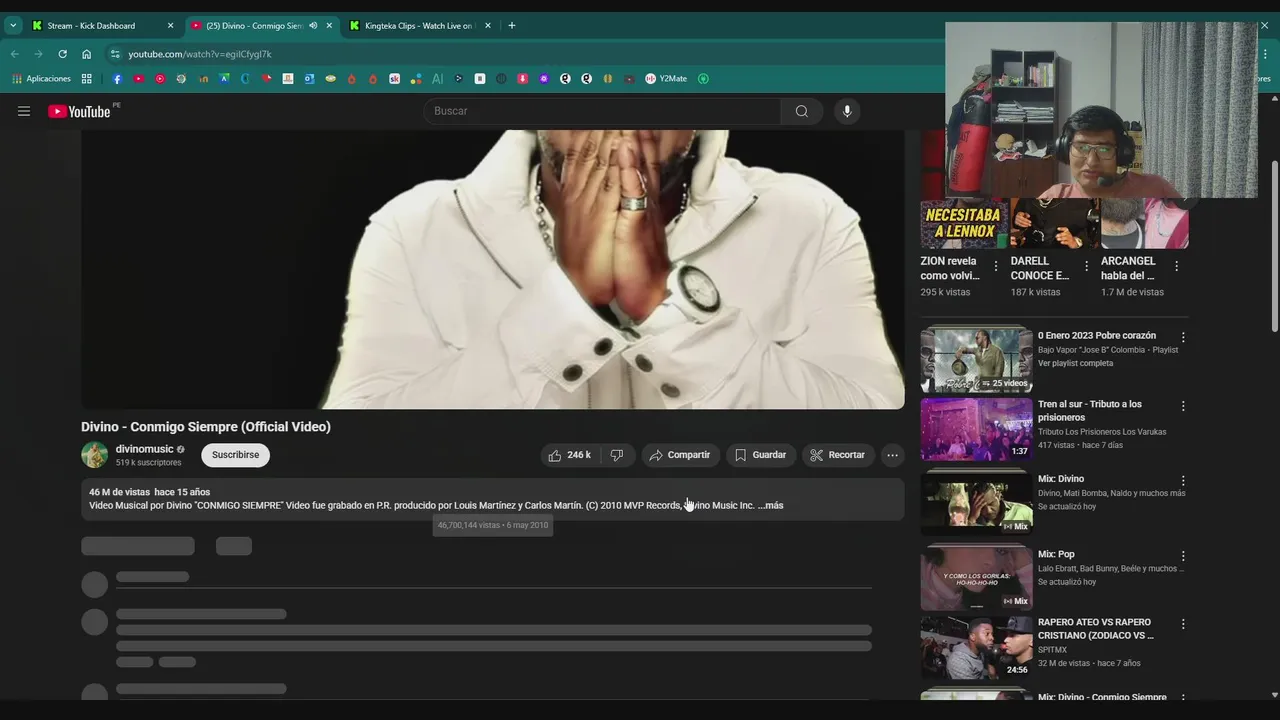The width and height of the screenshot is (1280, 720).
Task: Share the video using Compartir
Action: pyautogui.click(x=679, y=455)
